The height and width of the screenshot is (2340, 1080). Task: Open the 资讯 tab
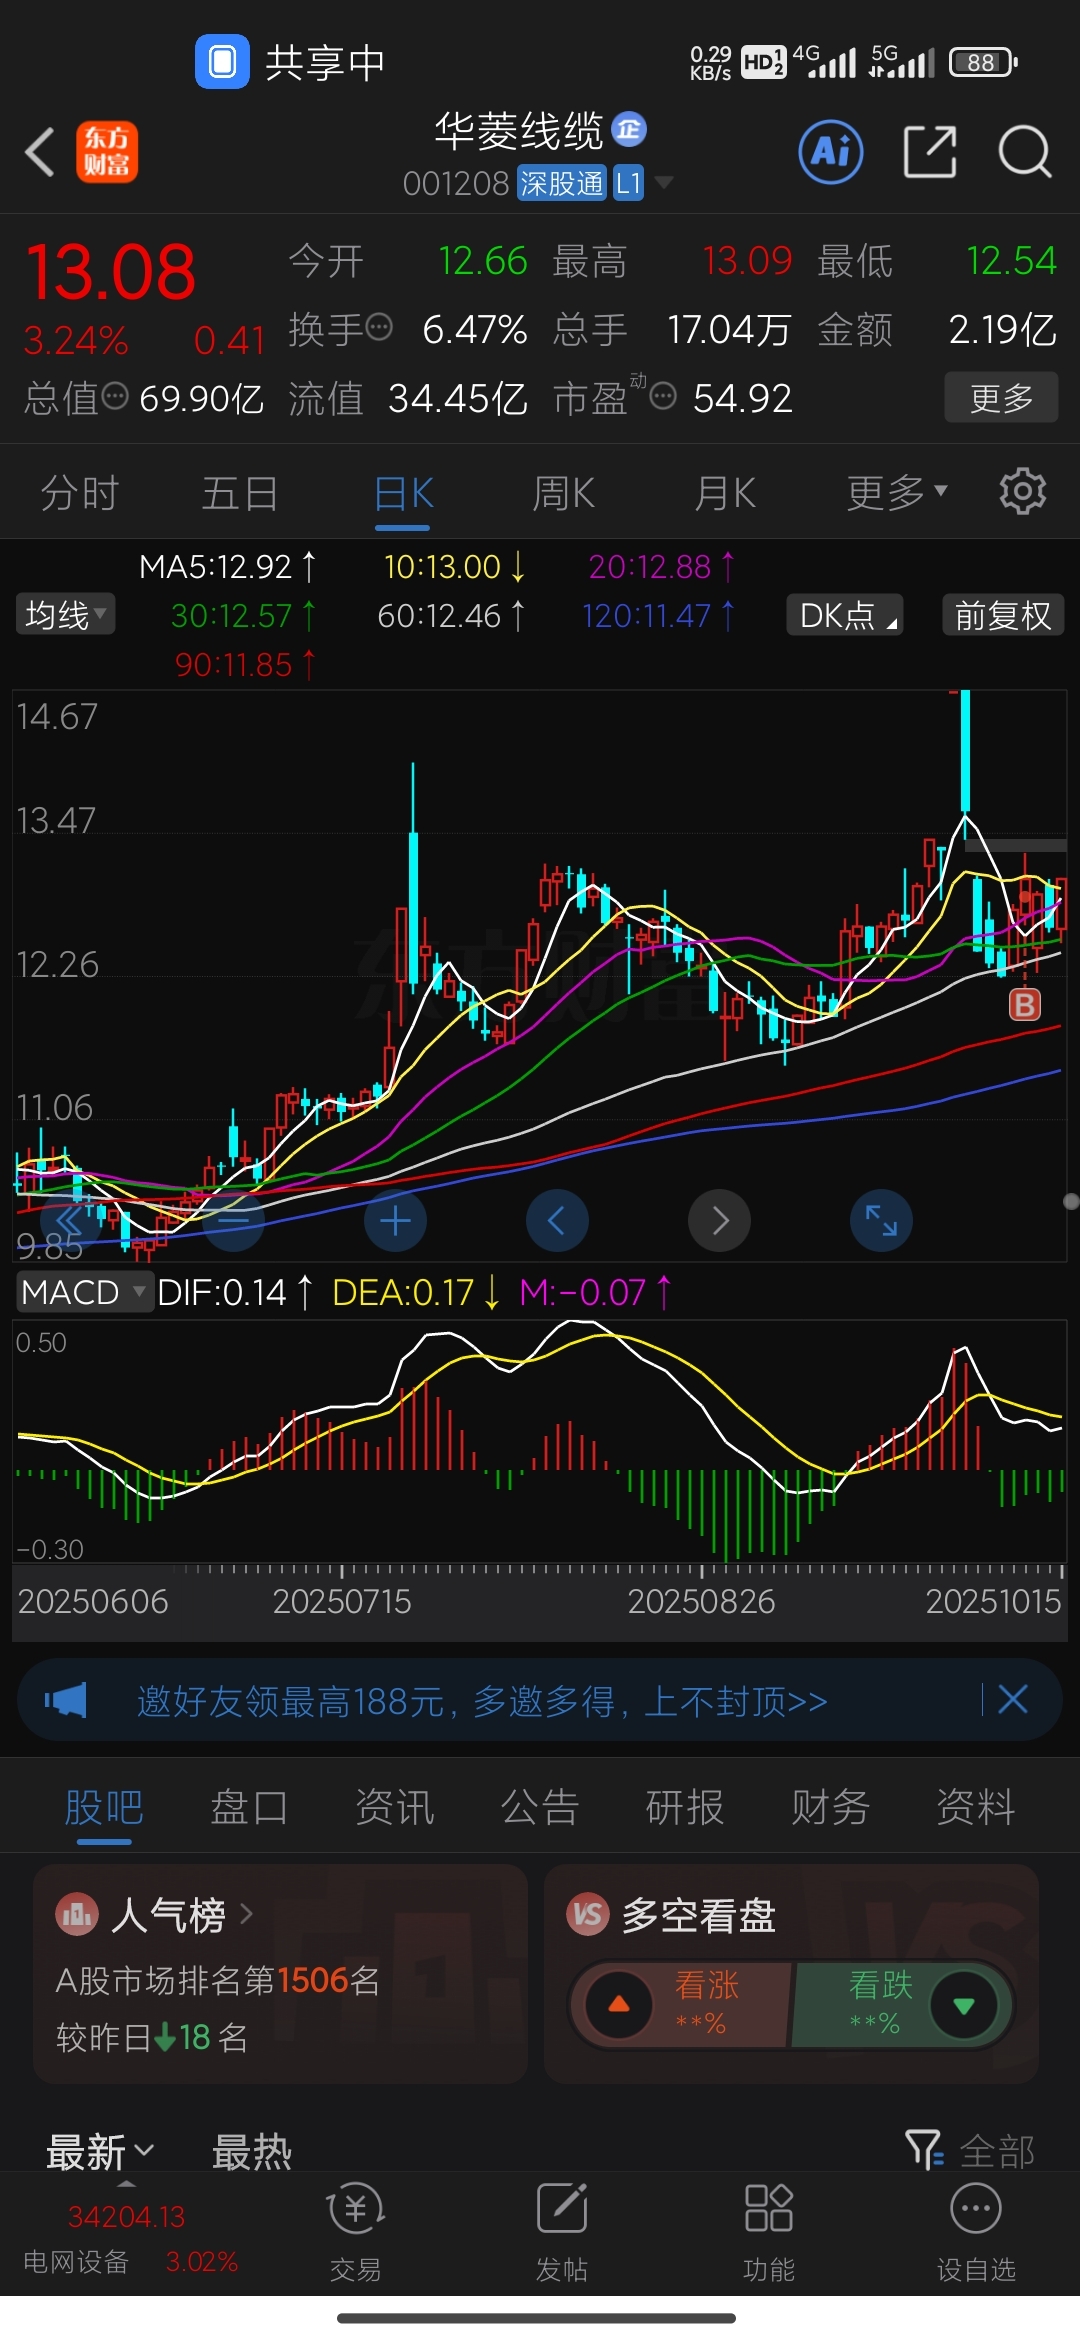pos(394,1807)
